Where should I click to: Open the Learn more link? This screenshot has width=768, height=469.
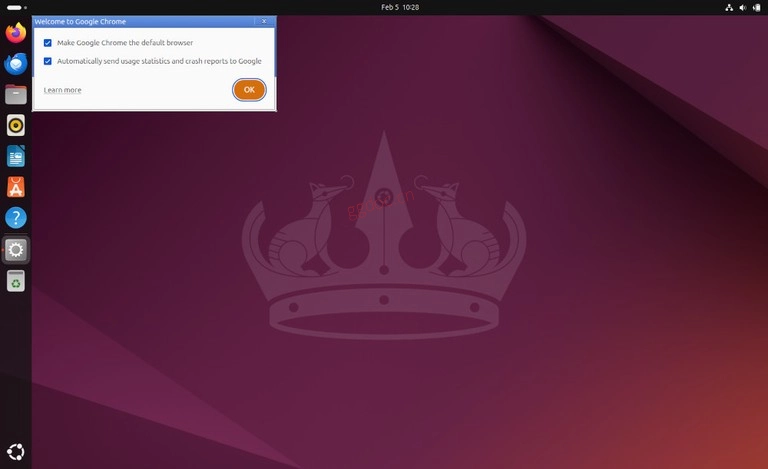click(x=63, y=90)
